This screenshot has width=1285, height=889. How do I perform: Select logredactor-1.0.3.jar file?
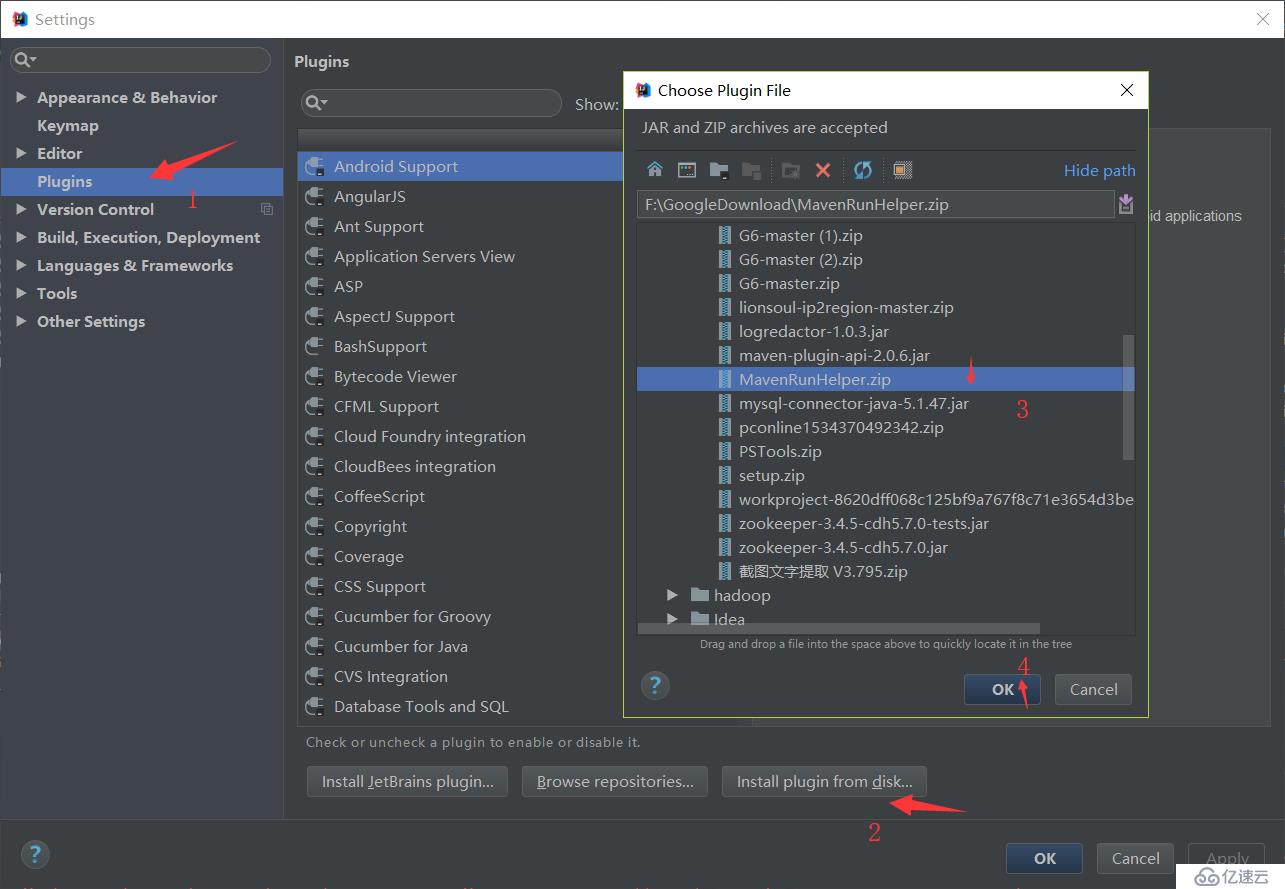click(813, 331)
